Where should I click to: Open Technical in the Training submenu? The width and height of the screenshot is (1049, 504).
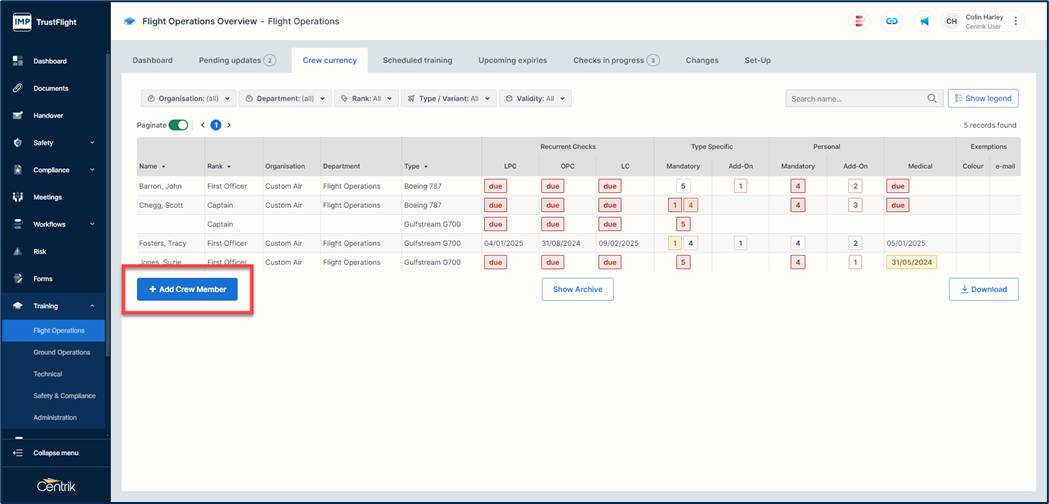pyautogui.click(x=47, y=374)
